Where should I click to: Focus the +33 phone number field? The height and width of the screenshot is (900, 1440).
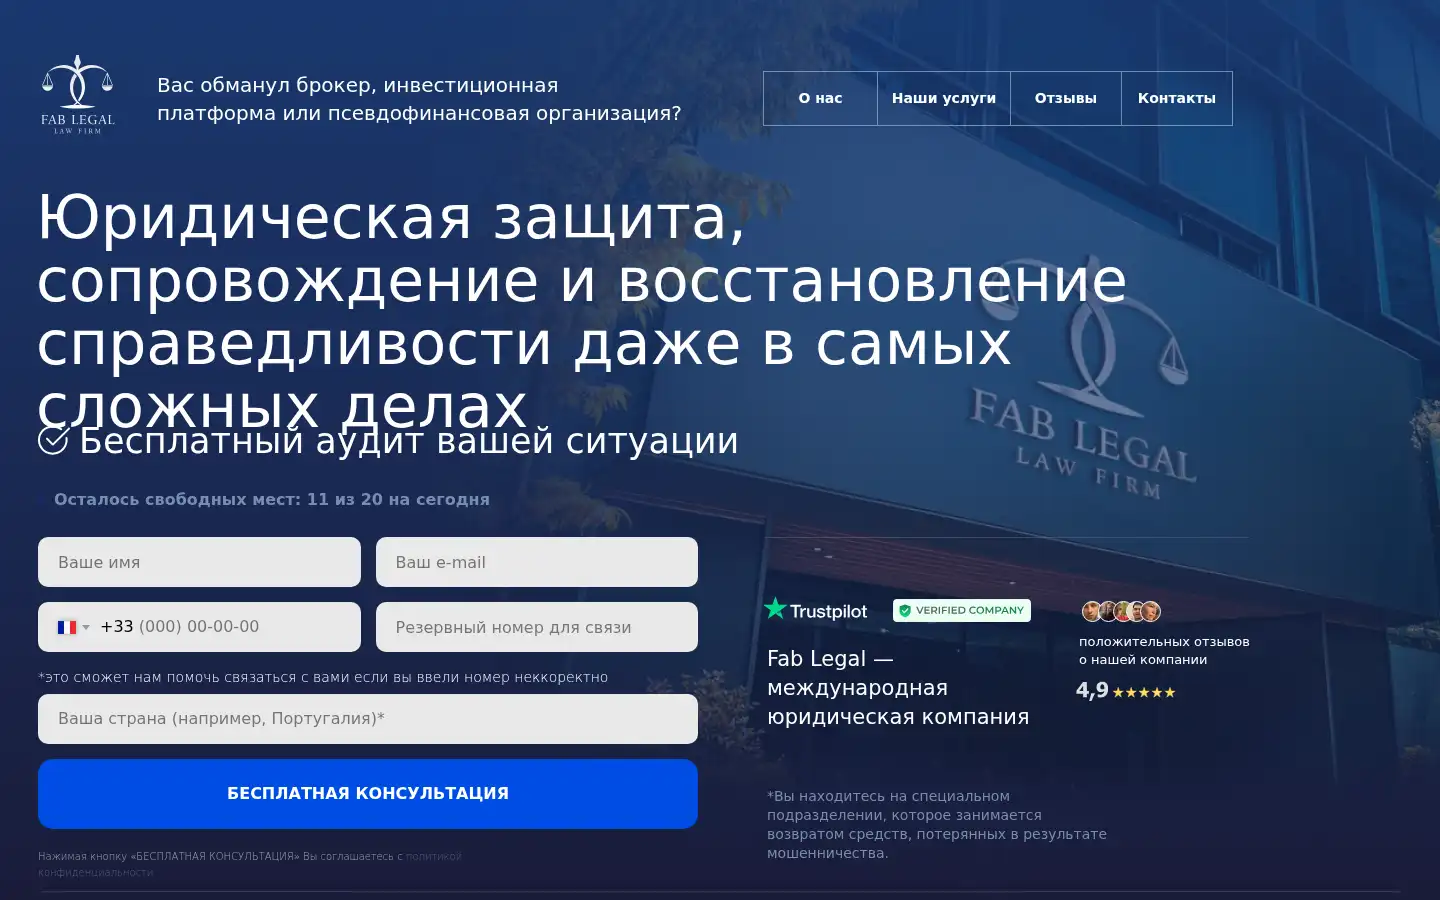click(199, 627)
